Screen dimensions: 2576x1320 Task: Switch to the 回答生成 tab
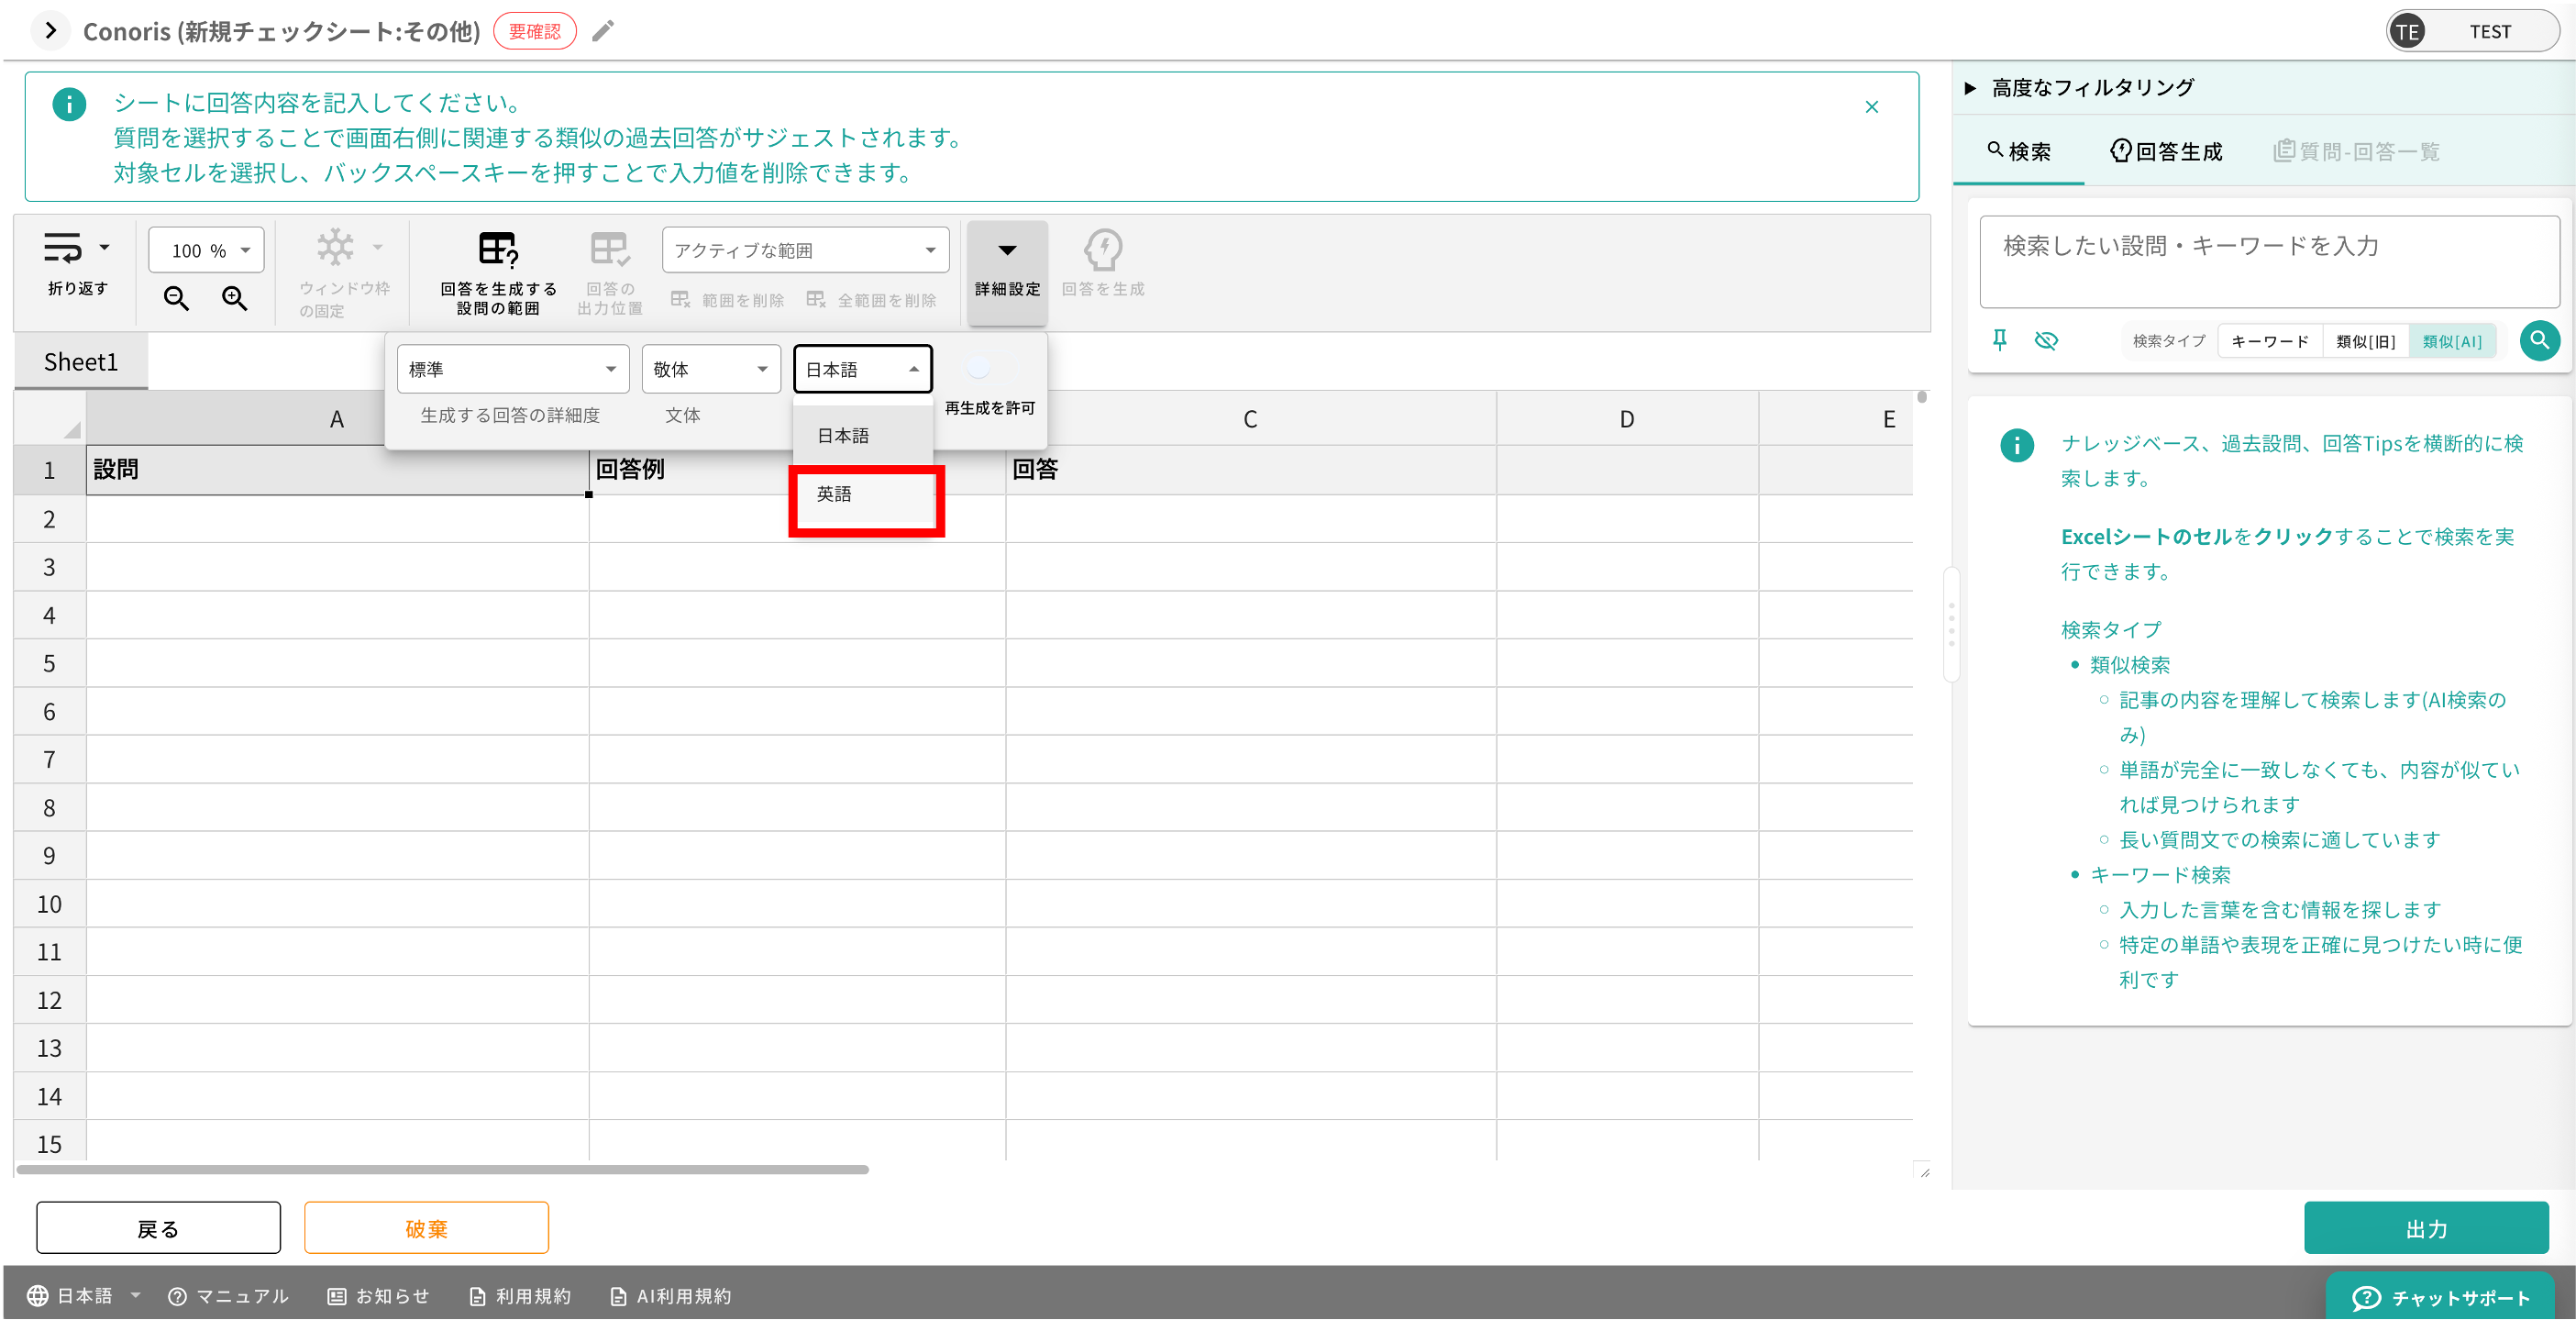pyautogui.click(x=2166, y=152)
